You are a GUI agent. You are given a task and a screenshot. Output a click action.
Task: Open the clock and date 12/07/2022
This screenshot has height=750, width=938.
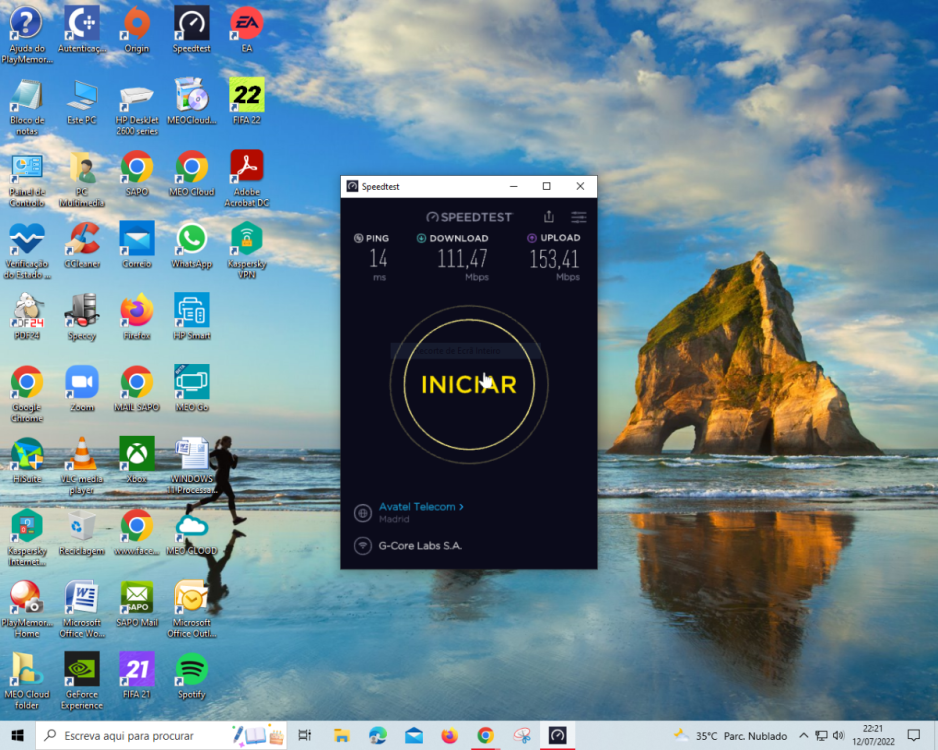tap(873, 736)
